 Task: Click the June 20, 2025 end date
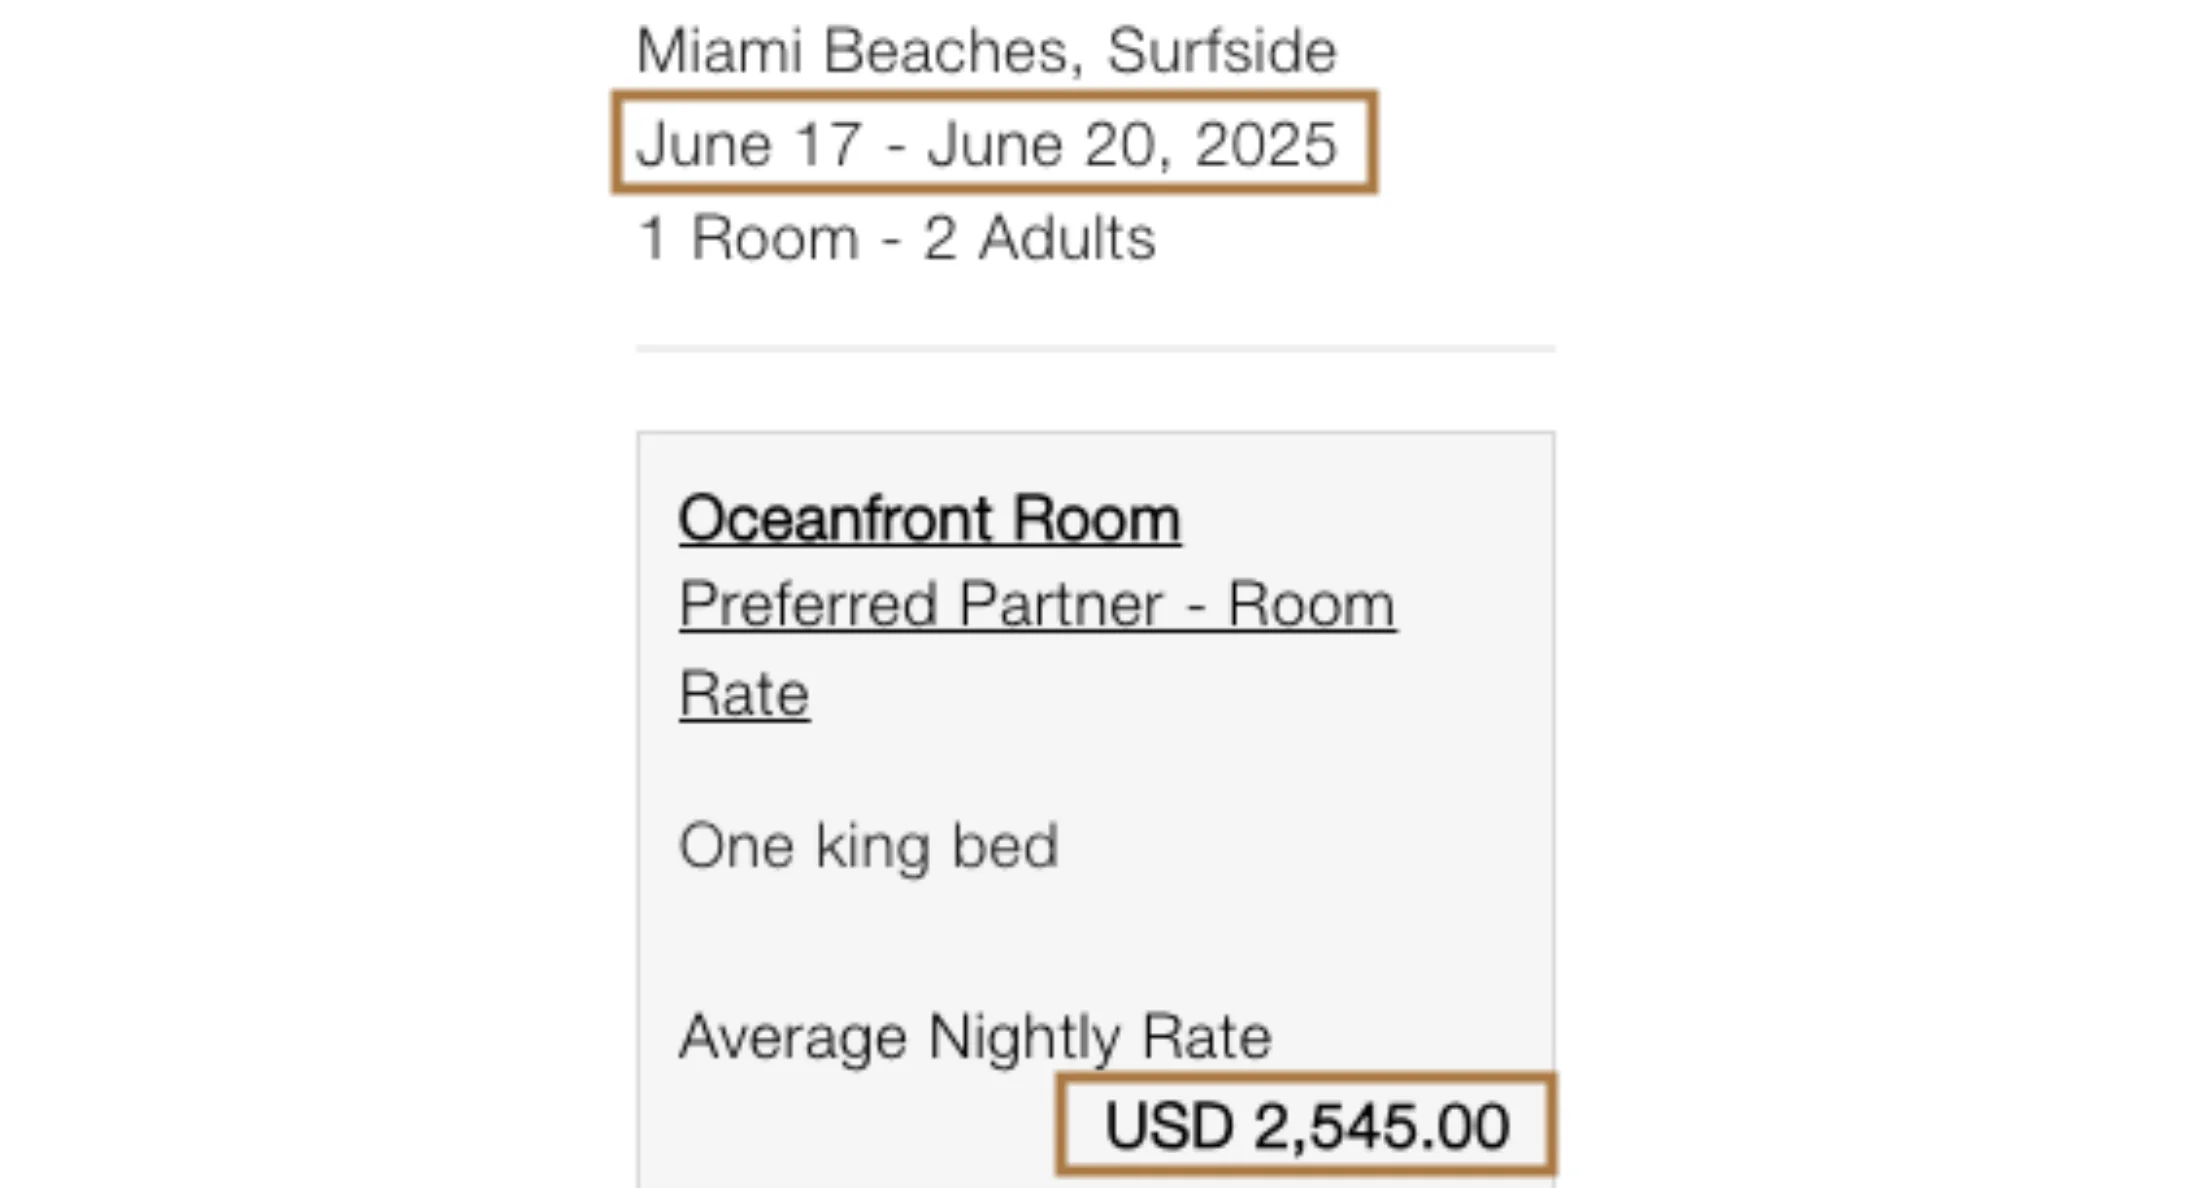(x=1131, y=143)
